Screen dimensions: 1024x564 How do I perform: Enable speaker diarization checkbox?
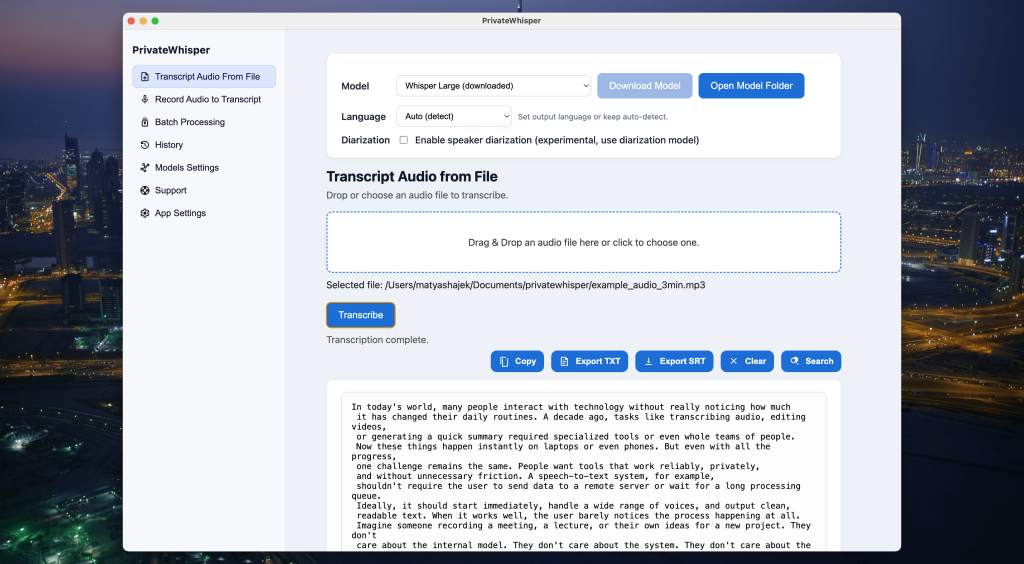[x=404, y=140]
